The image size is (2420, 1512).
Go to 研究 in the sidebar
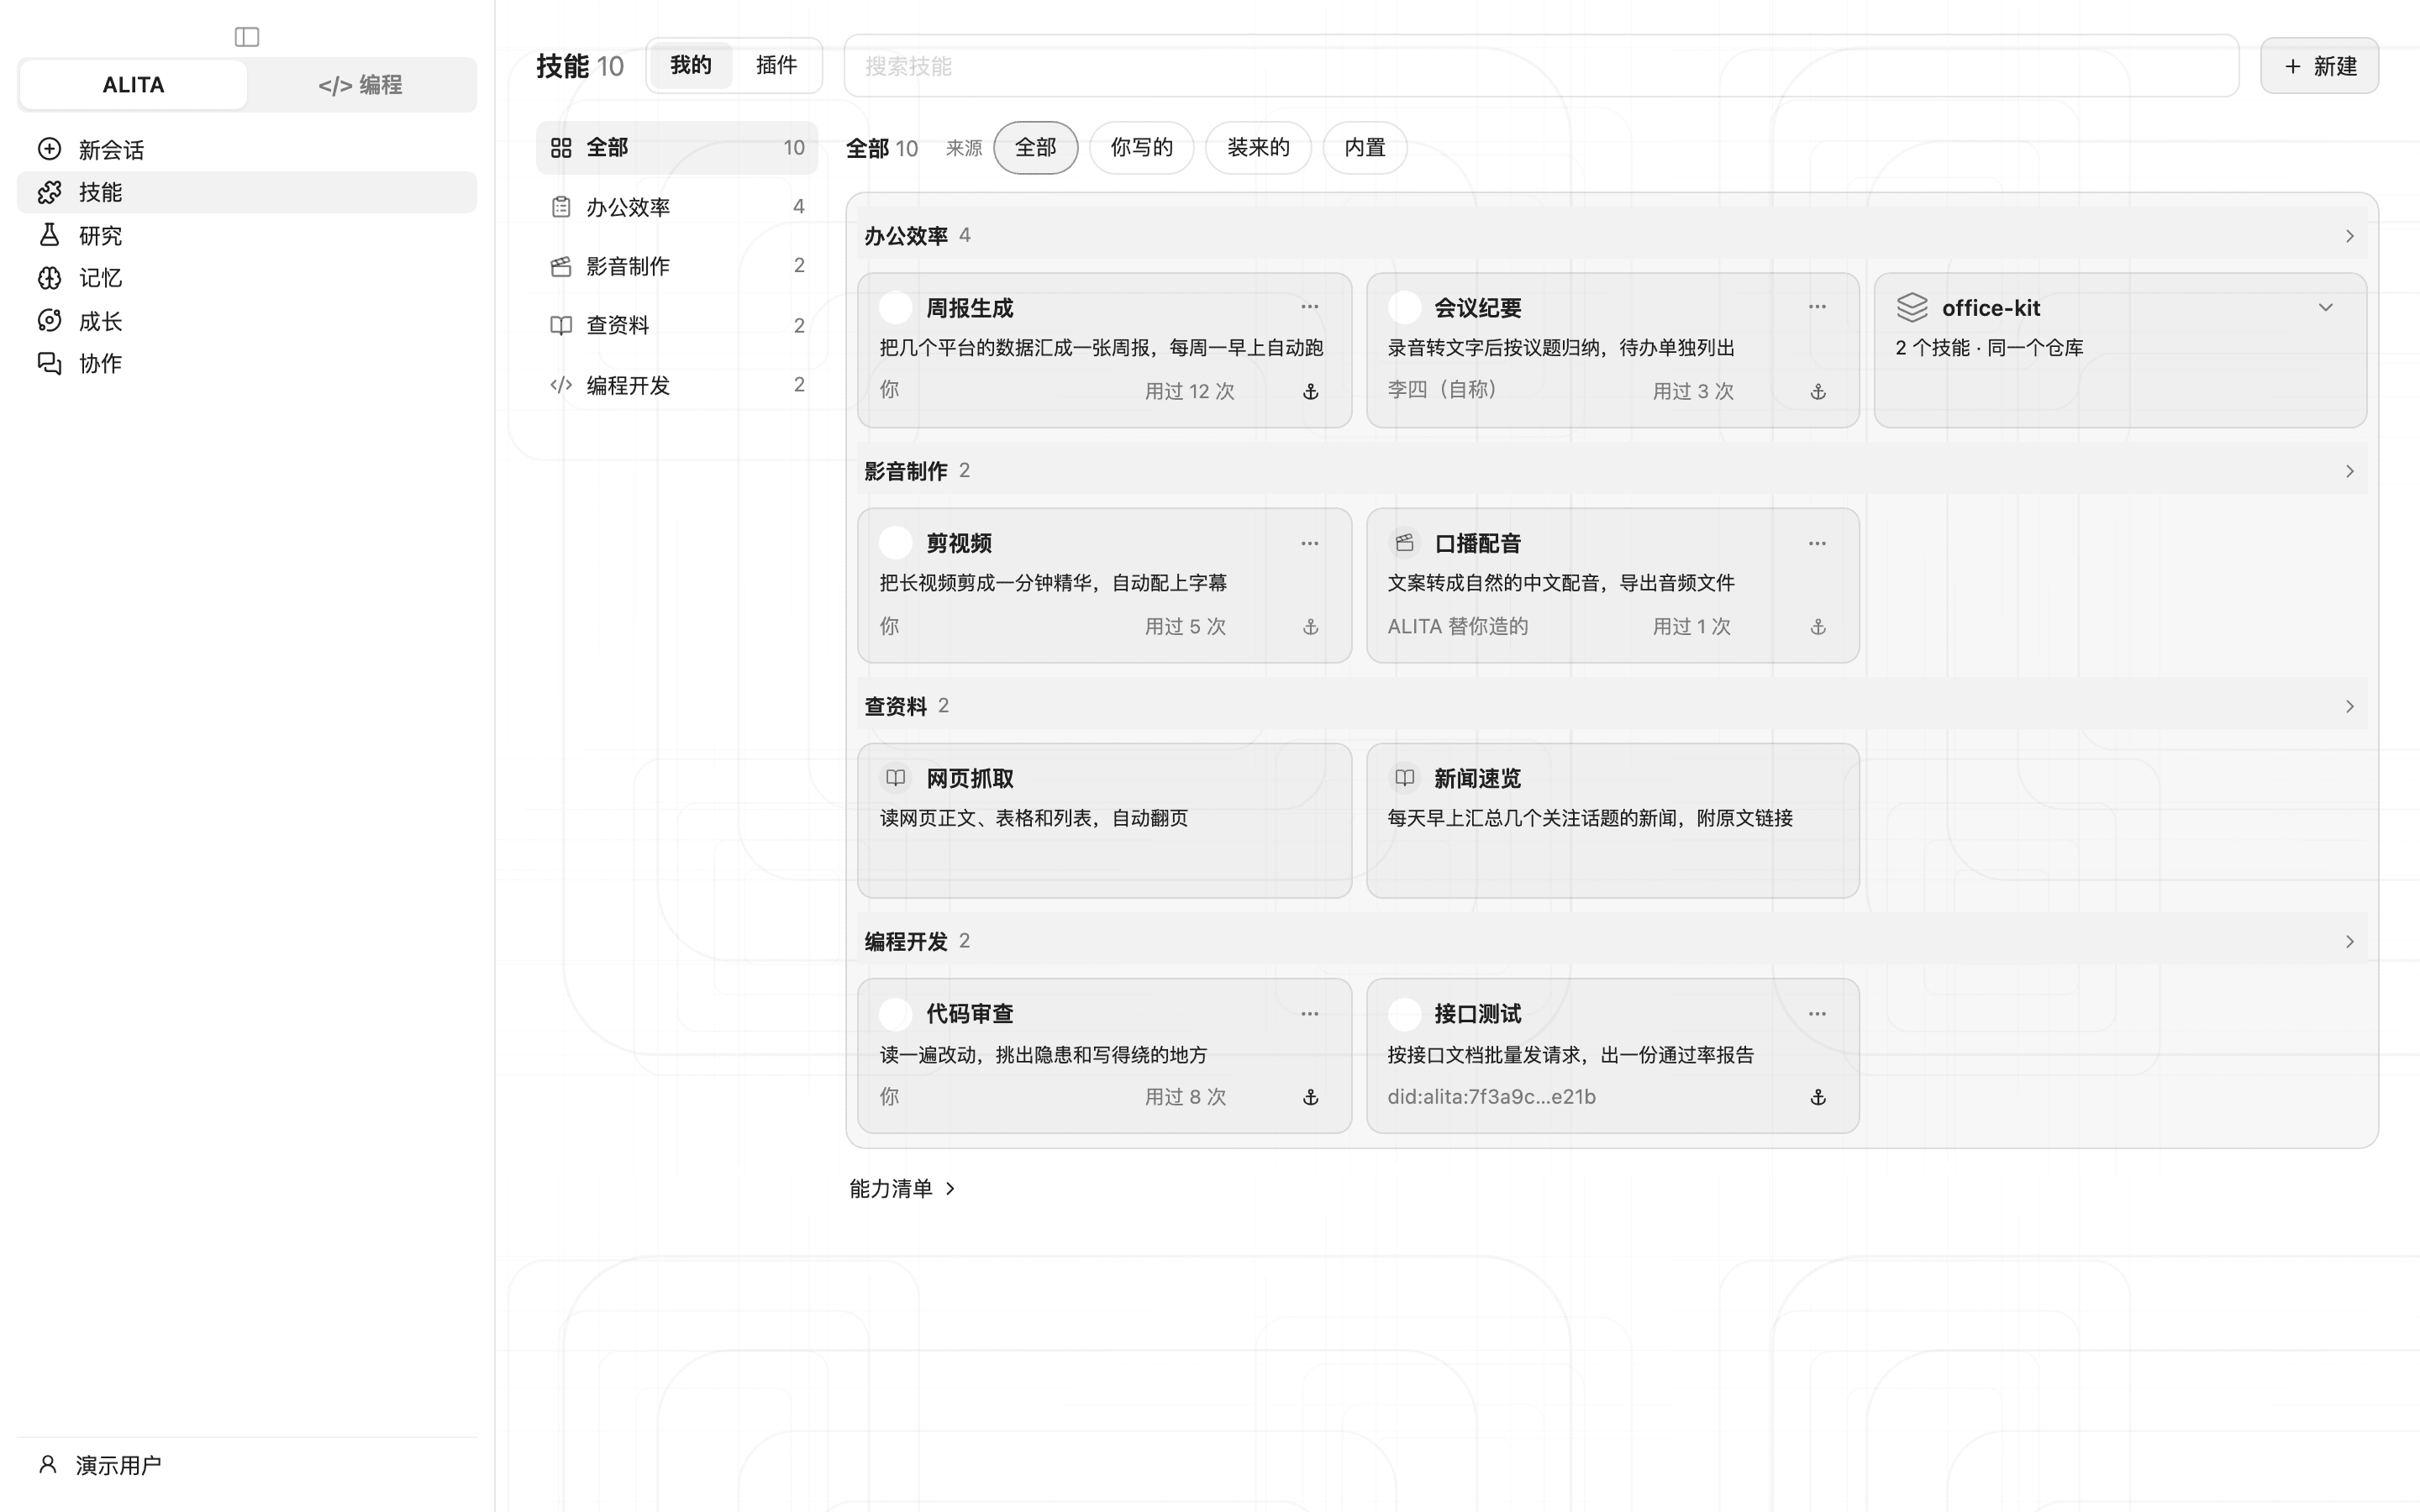[x=247, y=235]
